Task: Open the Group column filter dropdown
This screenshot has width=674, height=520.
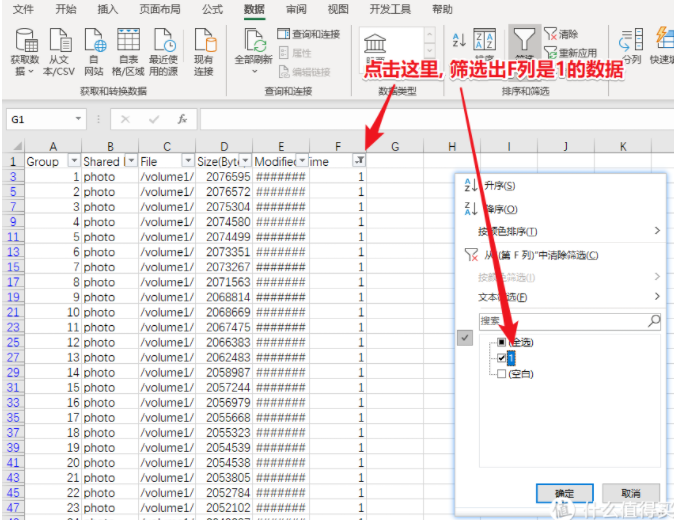Action: (x=73, y=161)
